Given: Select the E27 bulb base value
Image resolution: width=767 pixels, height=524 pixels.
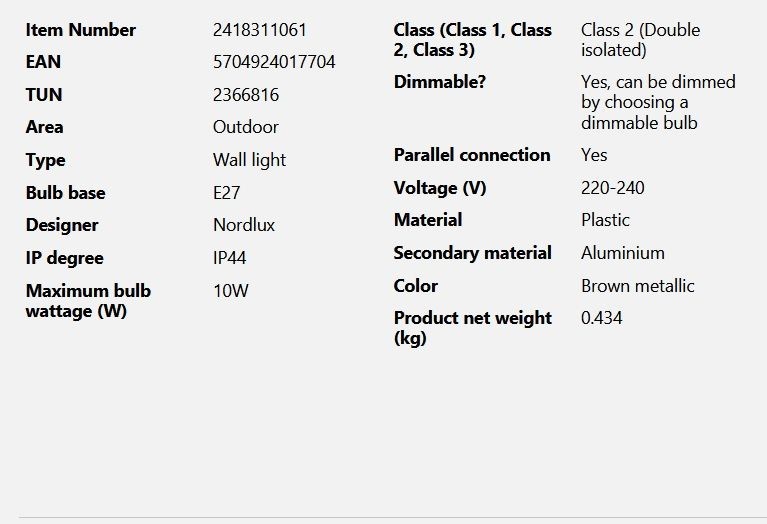Looking at the screenshot, I should (x=227, y=193).
